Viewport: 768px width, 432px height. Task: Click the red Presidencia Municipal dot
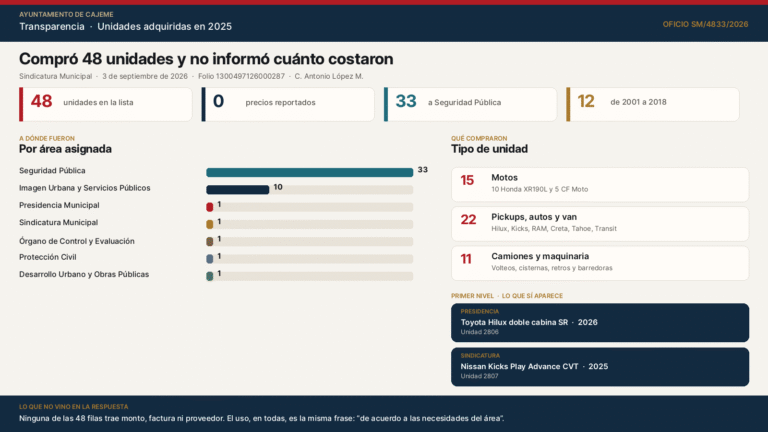pyautogui.click(x=210, y=207)
